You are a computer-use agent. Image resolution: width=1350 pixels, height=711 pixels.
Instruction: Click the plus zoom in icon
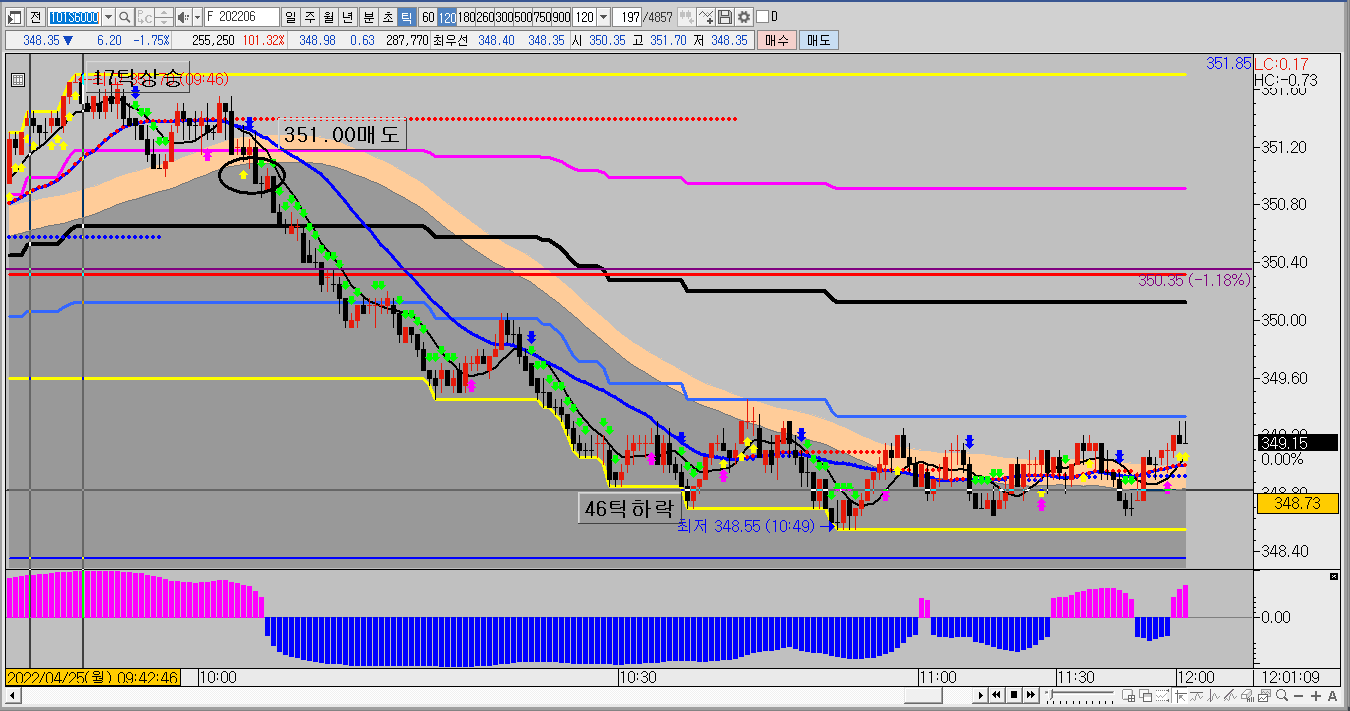click(1316, 696)
